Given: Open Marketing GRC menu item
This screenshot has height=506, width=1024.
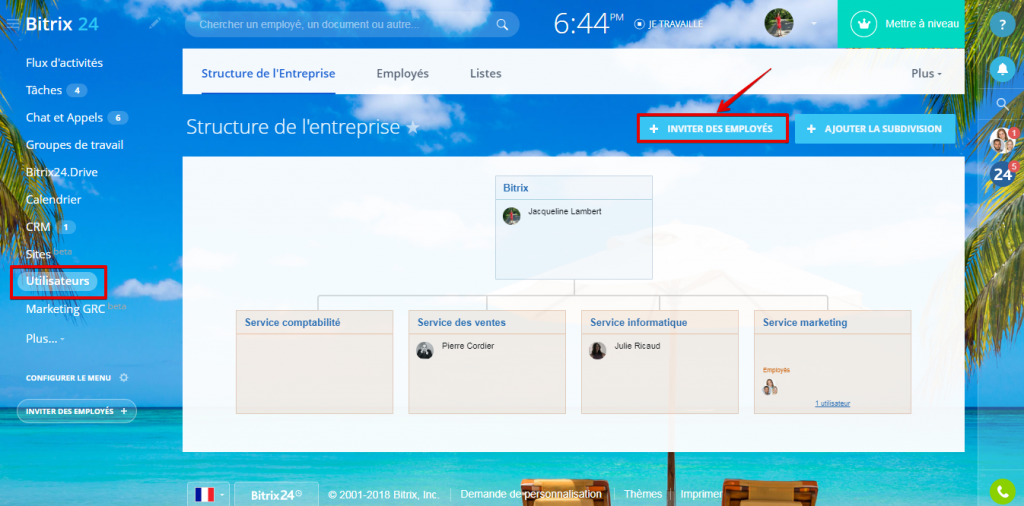Looking at the screenshot, I should point(65,309).
